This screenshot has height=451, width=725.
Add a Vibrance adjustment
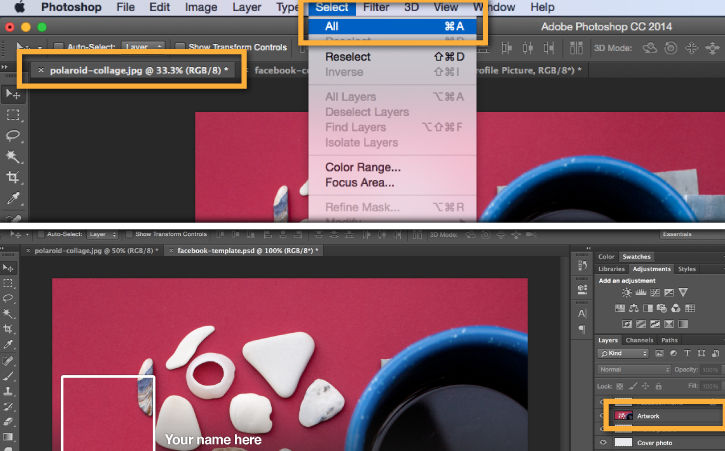tap(683, 292)
